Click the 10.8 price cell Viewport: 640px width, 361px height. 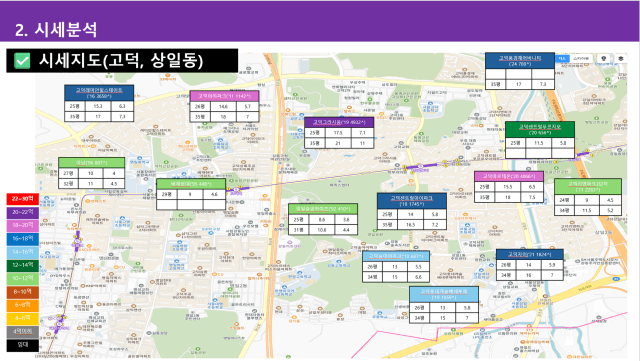pyautogui.click(x=322, y=230)
